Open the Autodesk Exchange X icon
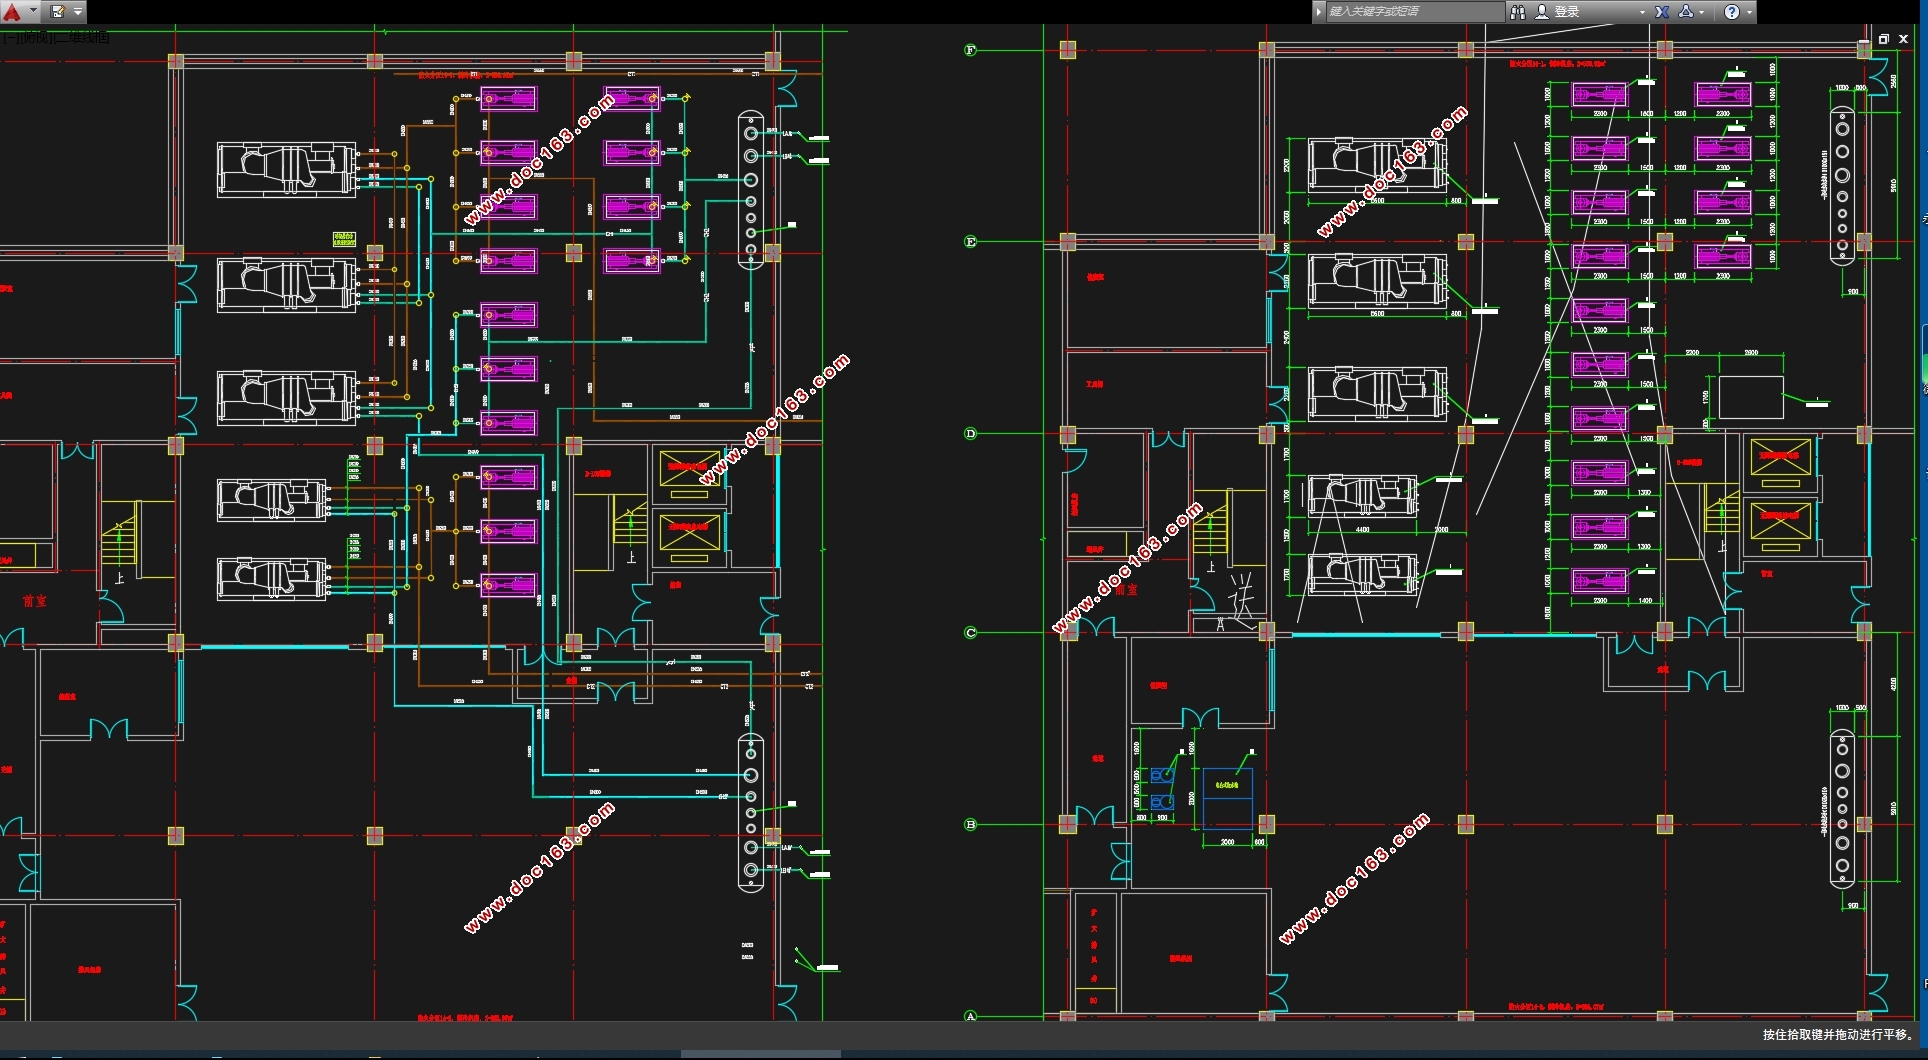This screenshot has height=1060, width=1928. click(x=1662, y=12)
